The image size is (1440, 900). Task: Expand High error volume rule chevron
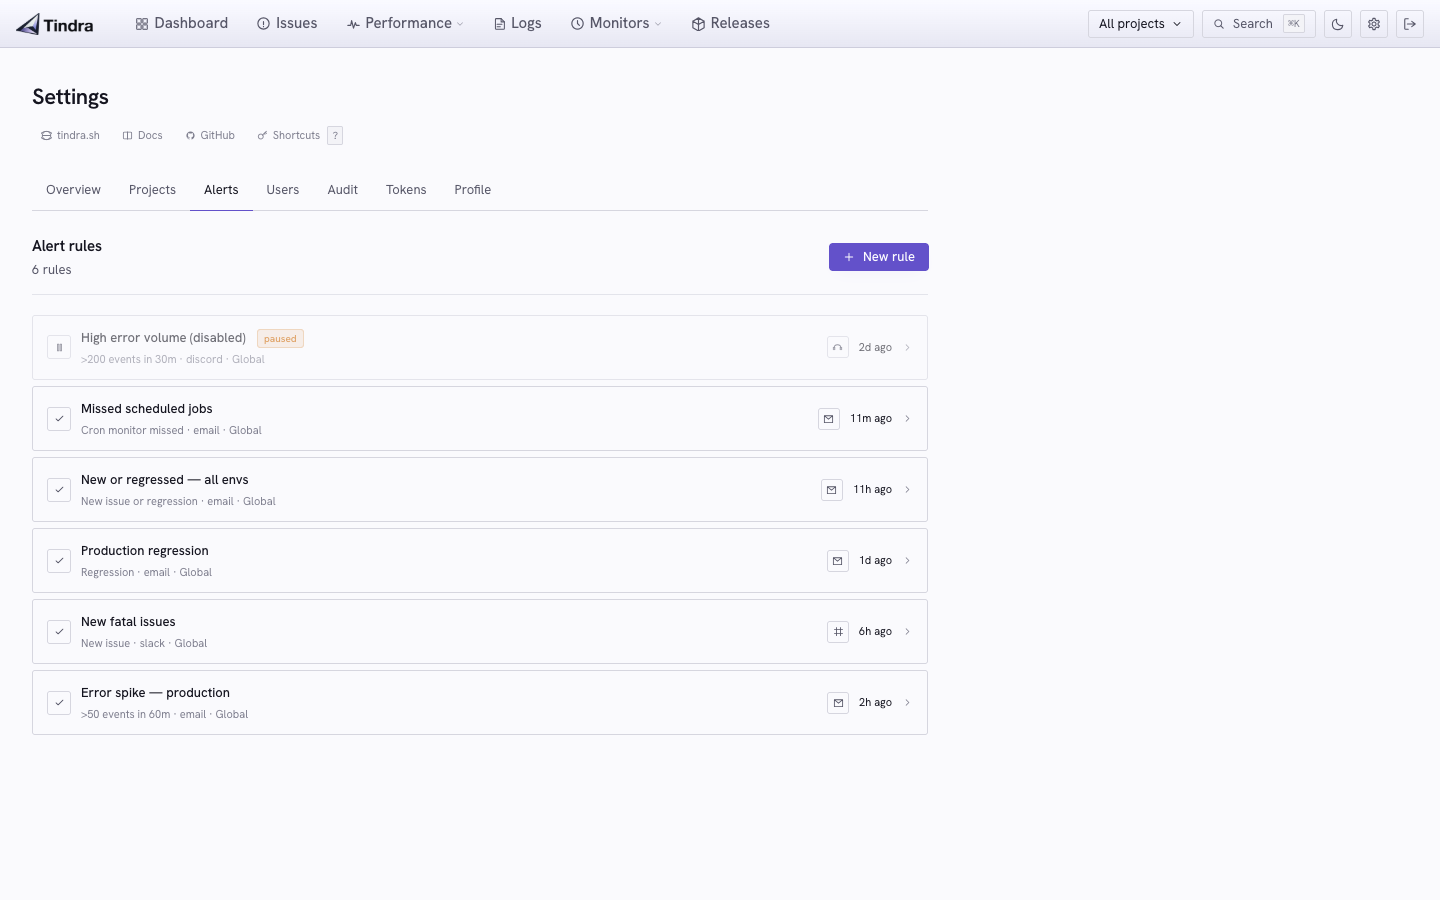coord(908,347)
